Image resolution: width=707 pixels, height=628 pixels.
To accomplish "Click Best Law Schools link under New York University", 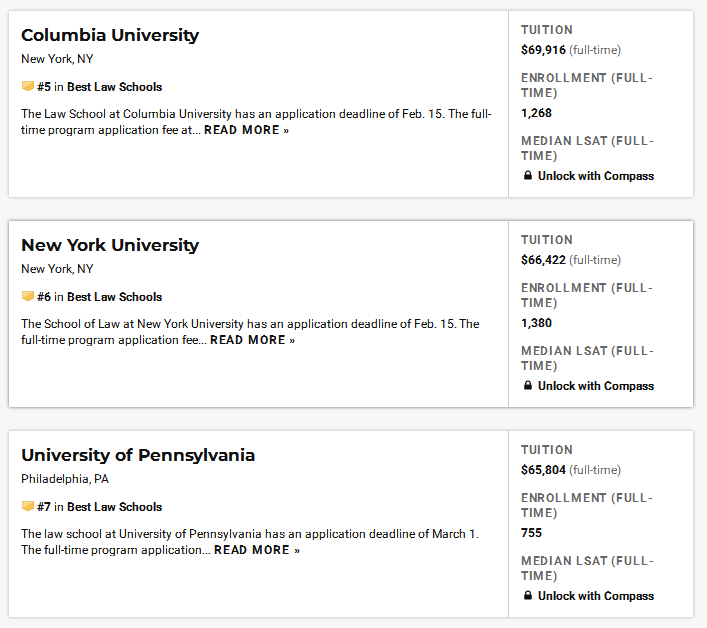I will (x=114, y=297).
